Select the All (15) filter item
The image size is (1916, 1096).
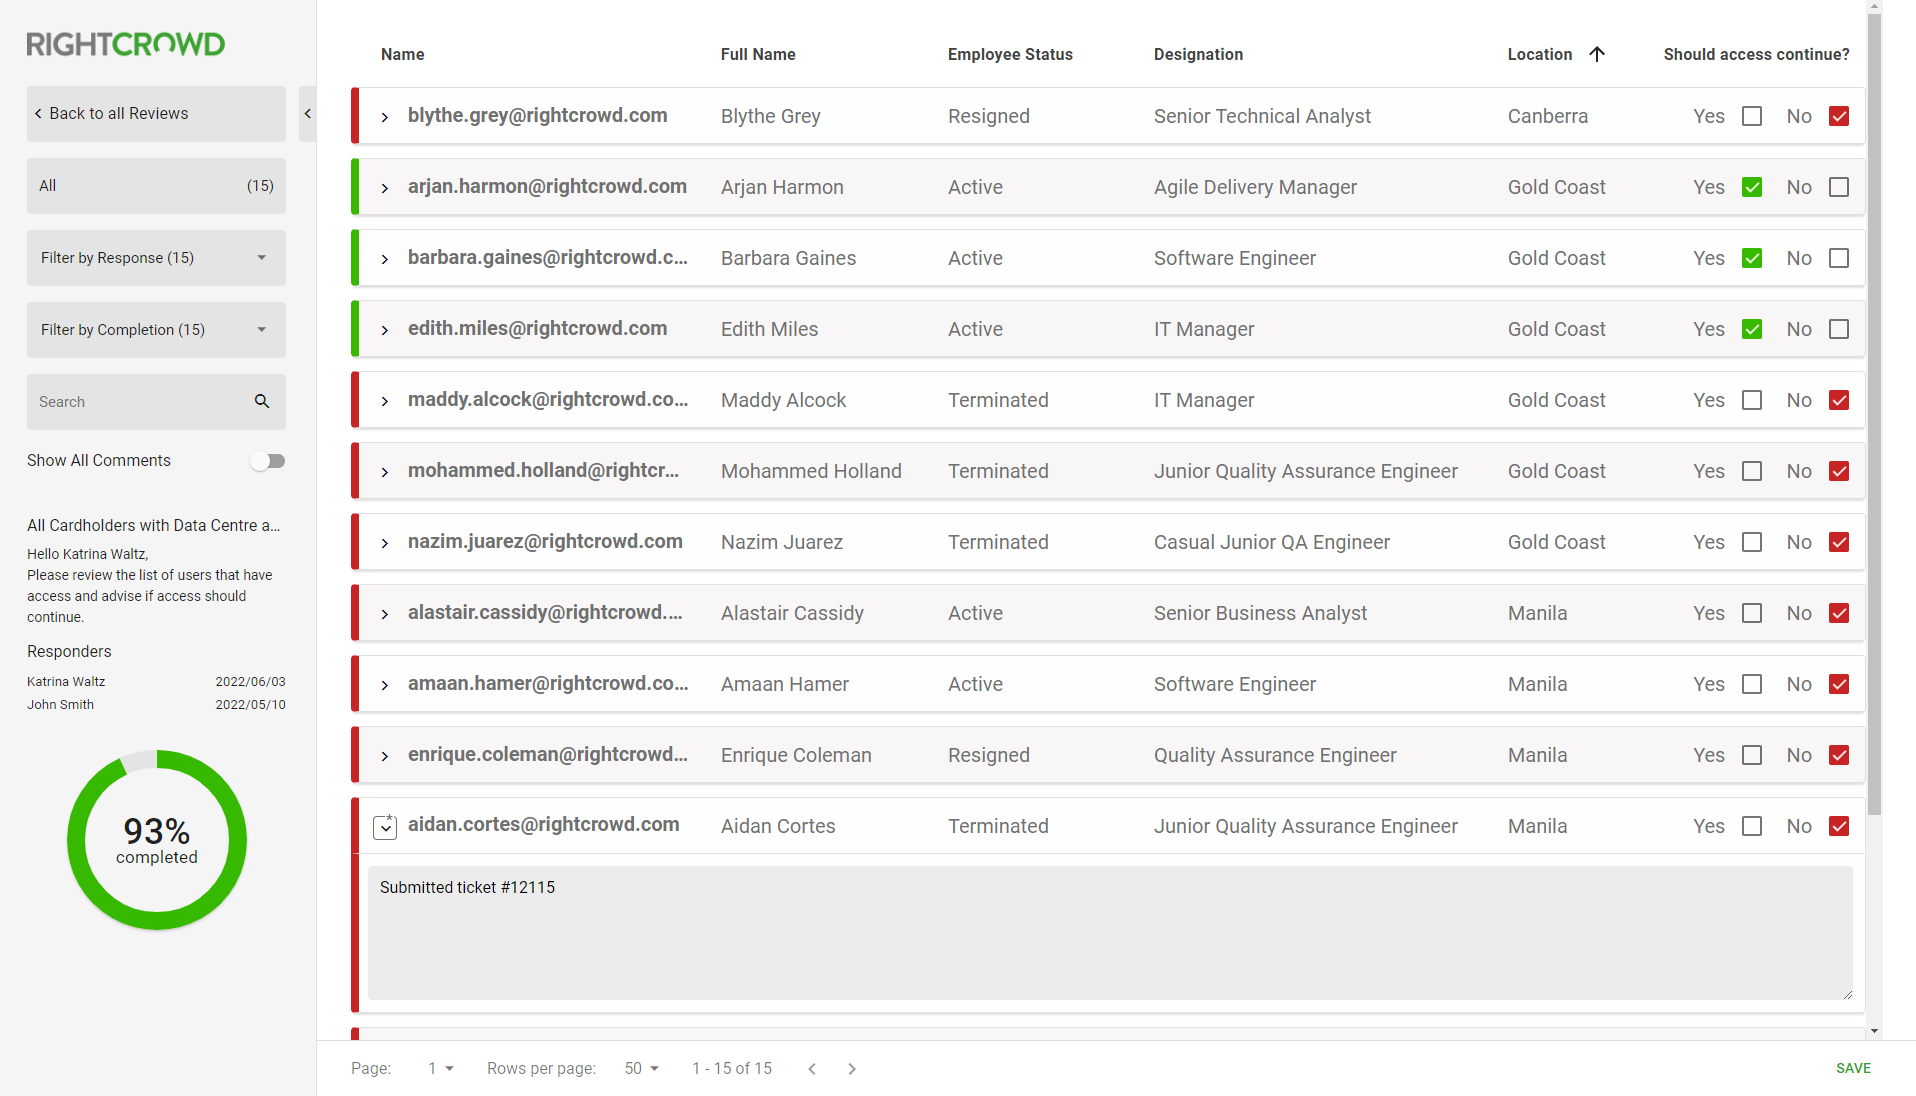pos(156,185)
